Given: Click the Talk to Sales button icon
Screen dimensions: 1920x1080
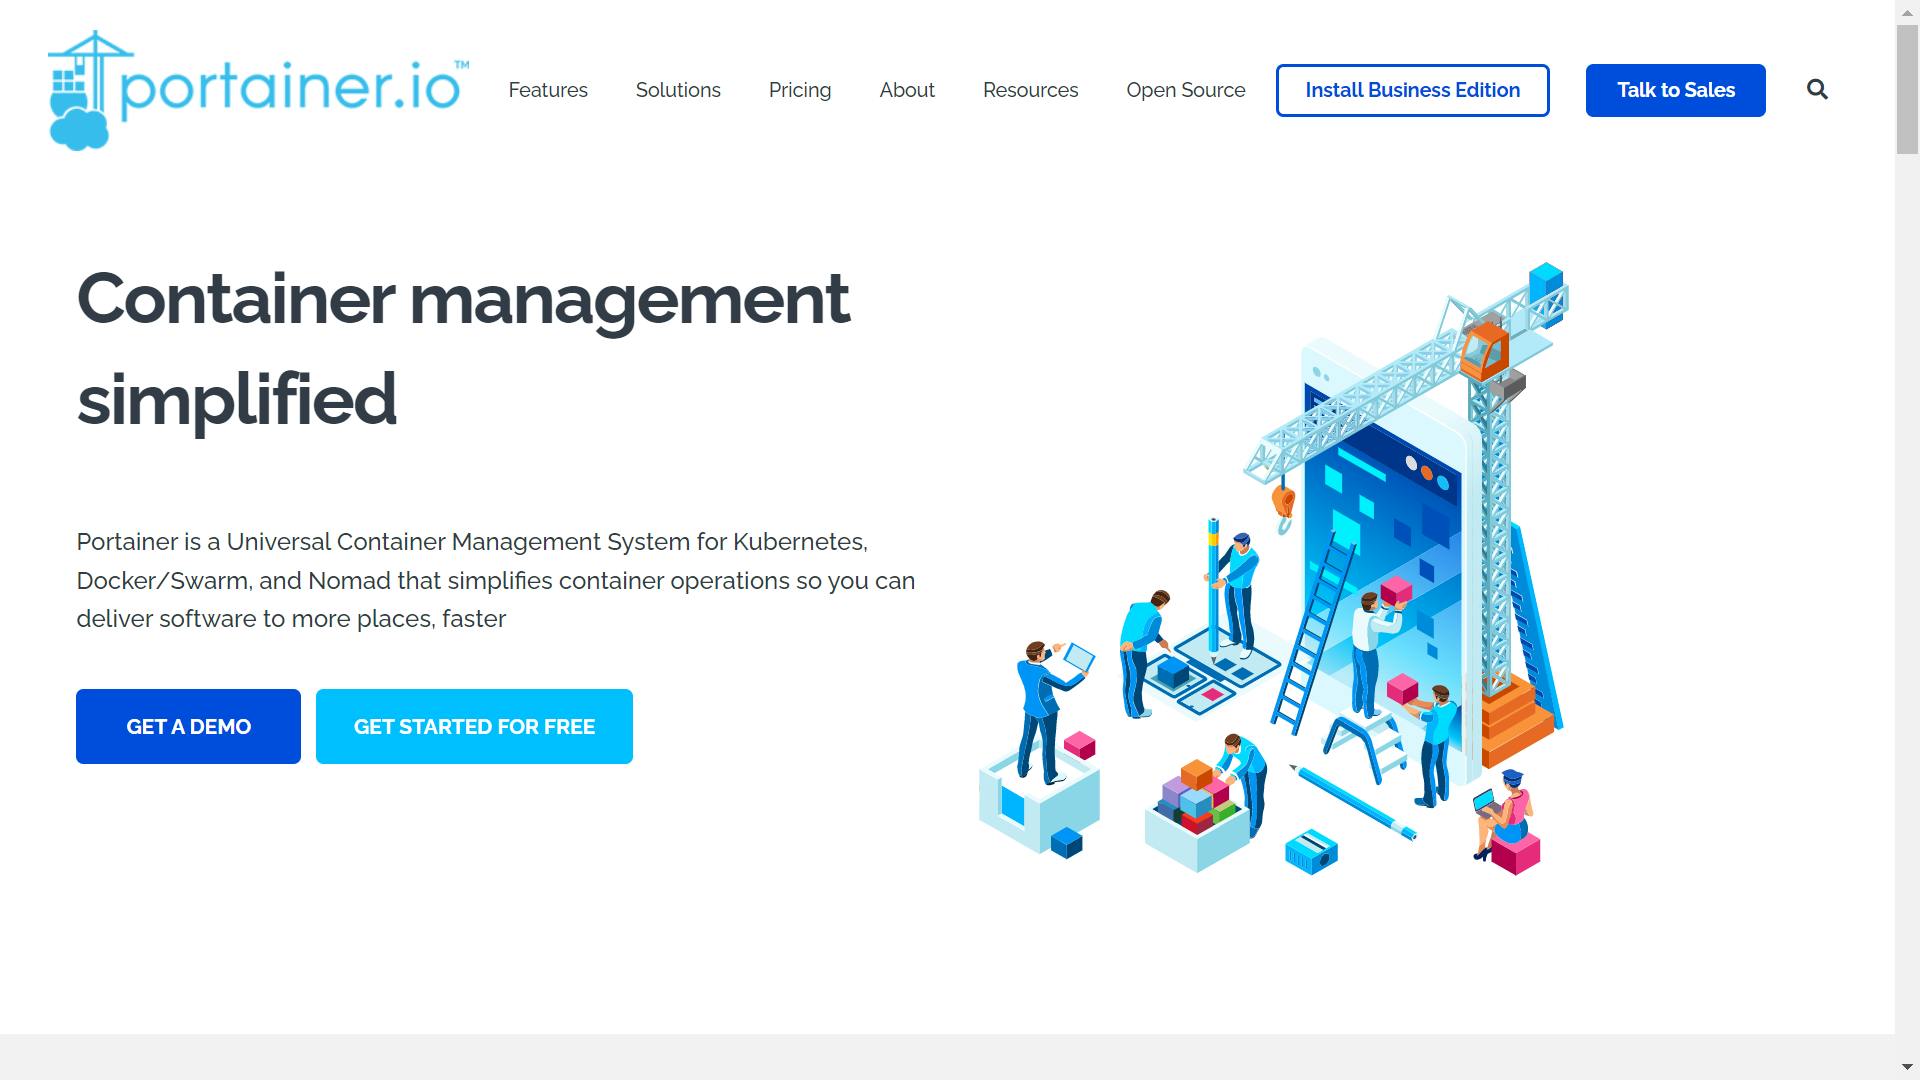Looking at the screenshot, I should [x=1675, y=90].
